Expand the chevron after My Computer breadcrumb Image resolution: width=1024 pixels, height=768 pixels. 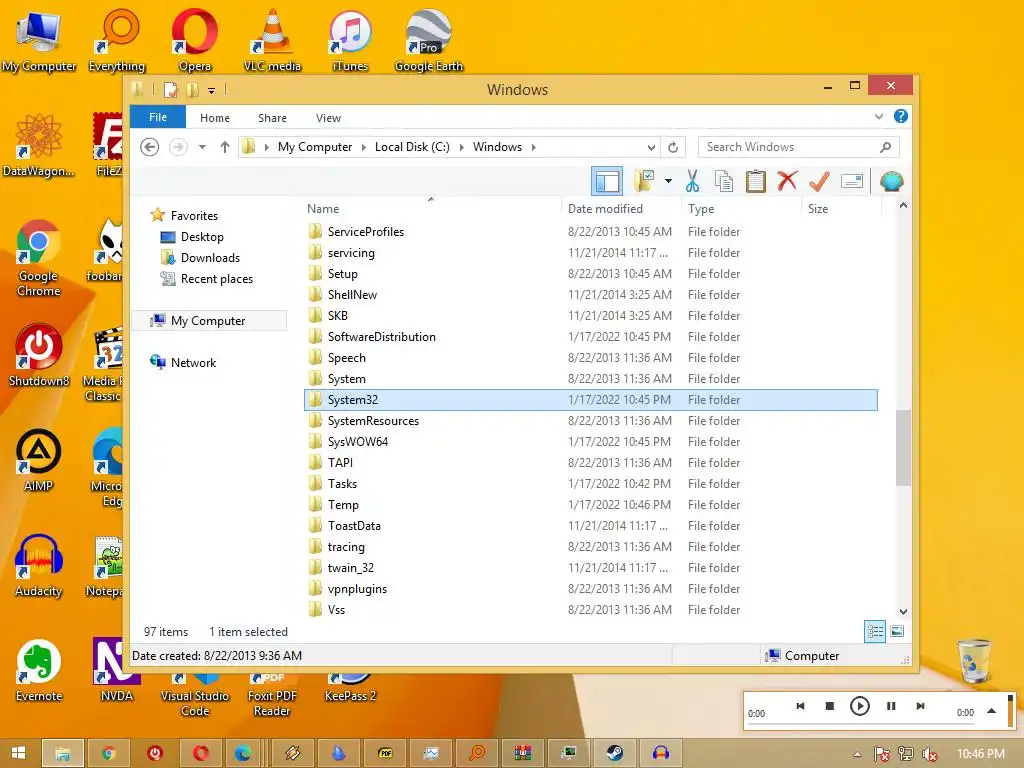363,147
